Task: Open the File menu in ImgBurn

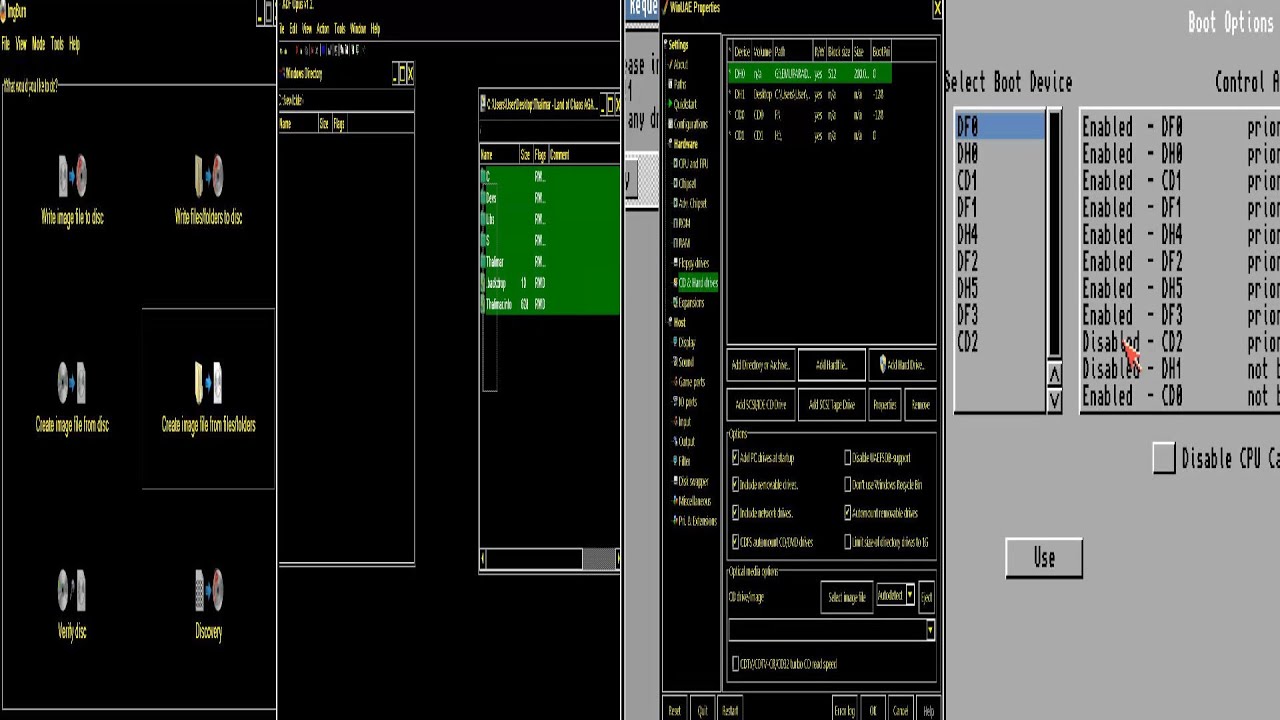Action: 6,44
